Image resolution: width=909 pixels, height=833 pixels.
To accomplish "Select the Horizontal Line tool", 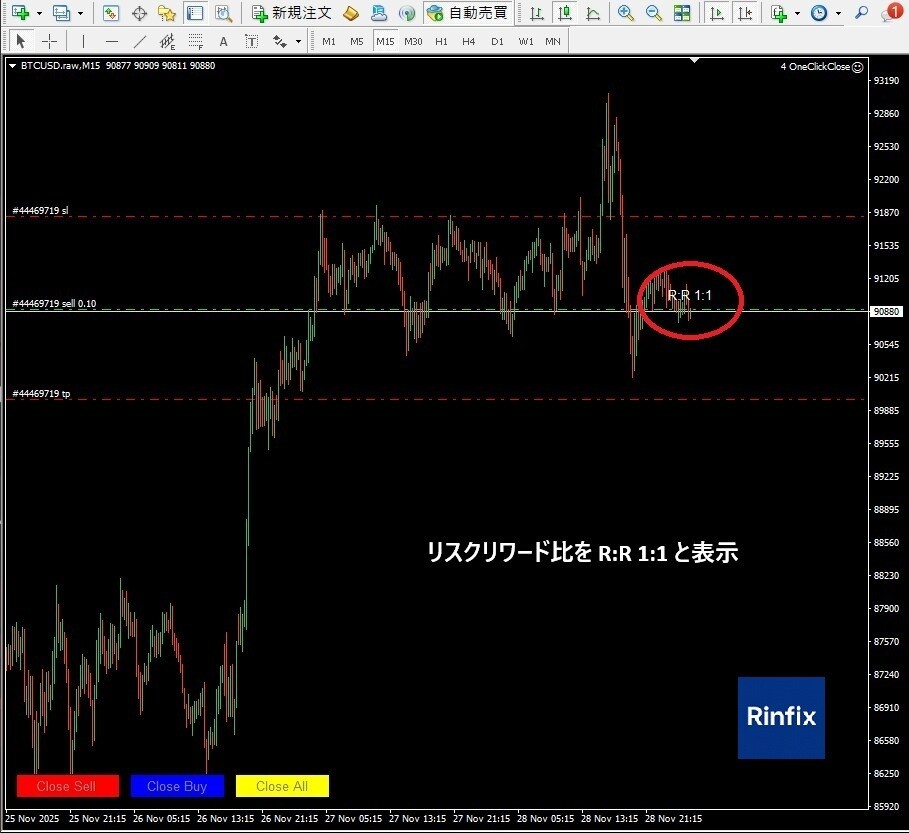I will [111, 41].
